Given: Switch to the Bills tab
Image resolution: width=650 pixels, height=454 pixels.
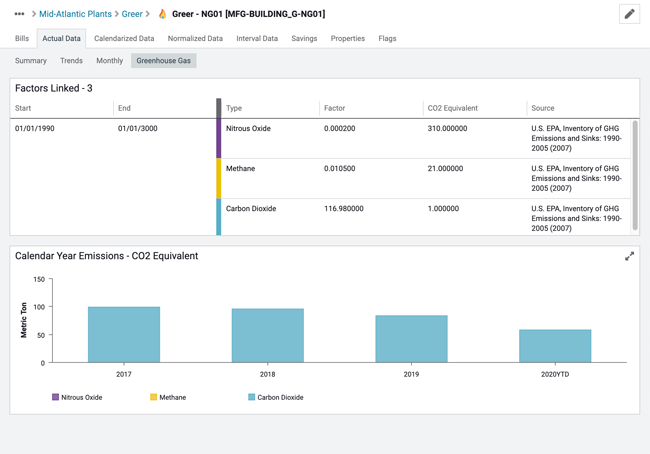Looking at the screenshot, I should coord(22,38).
